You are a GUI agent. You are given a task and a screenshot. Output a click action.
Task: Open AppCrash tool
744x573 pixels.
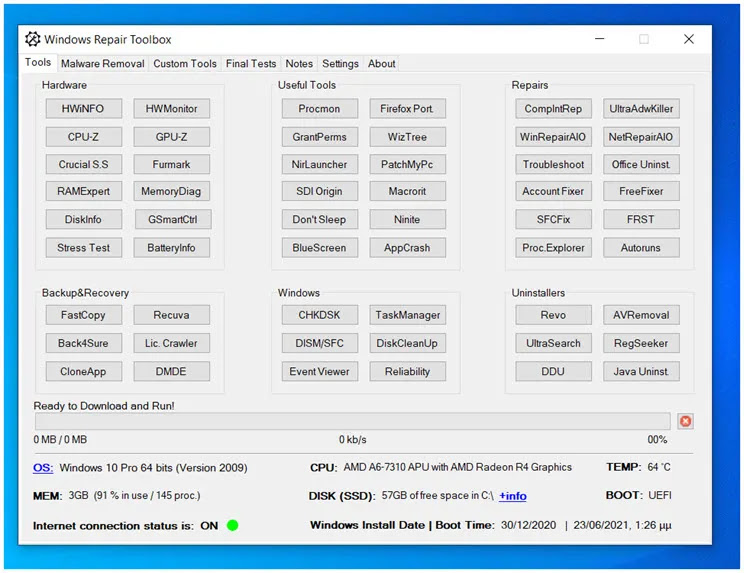pyautogui.click(x=407, y=248)
